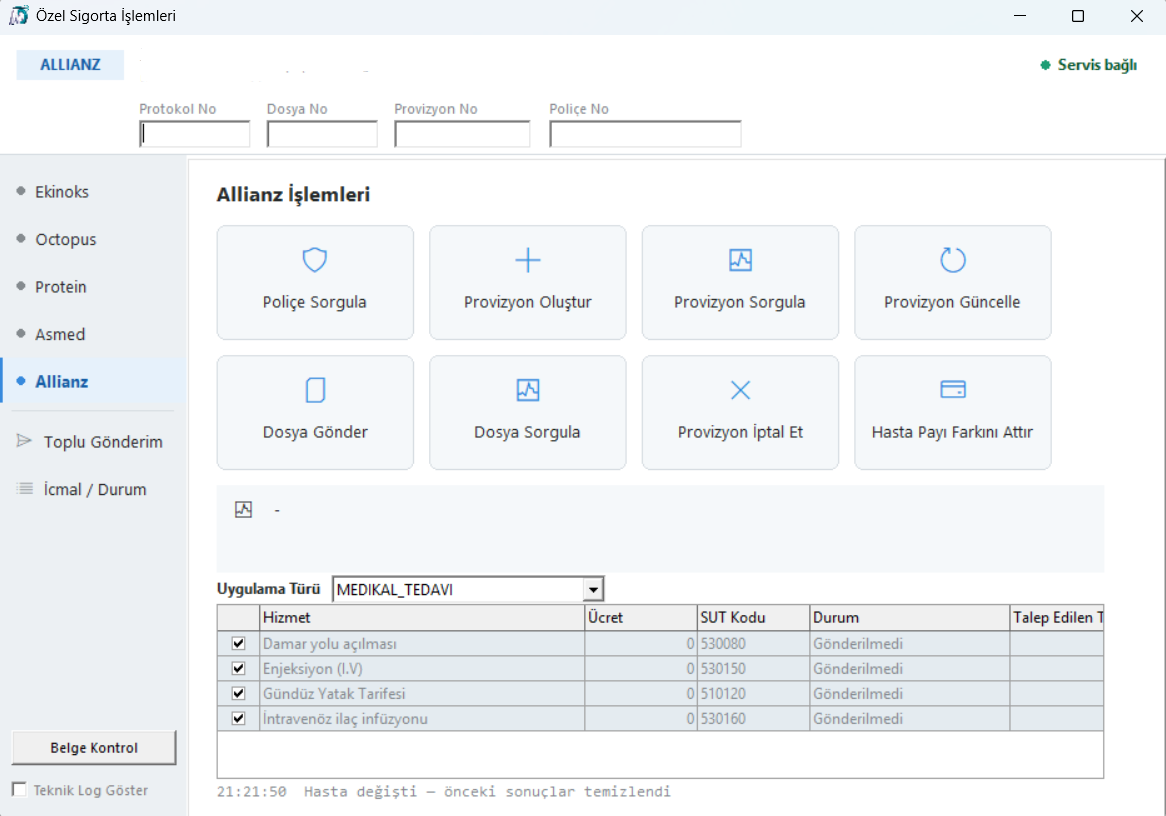This screenshot has width=1166, height=816.
Task: Click the send arrow icon beside Toplu Gönderim
Action: coord(24,441)
